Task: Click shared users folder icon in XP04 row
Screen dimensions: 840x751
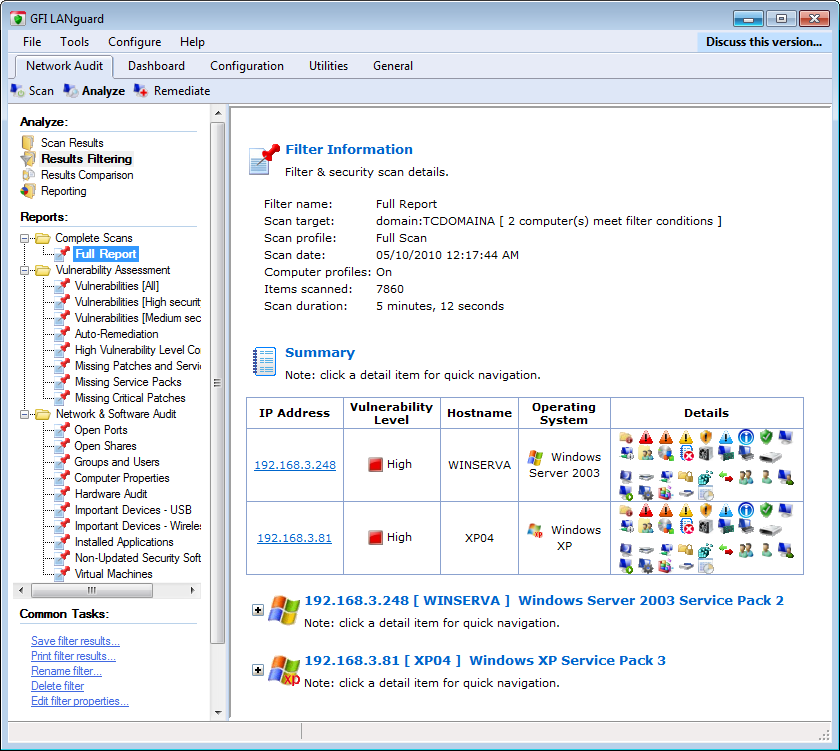Action: tap(646, 527)
